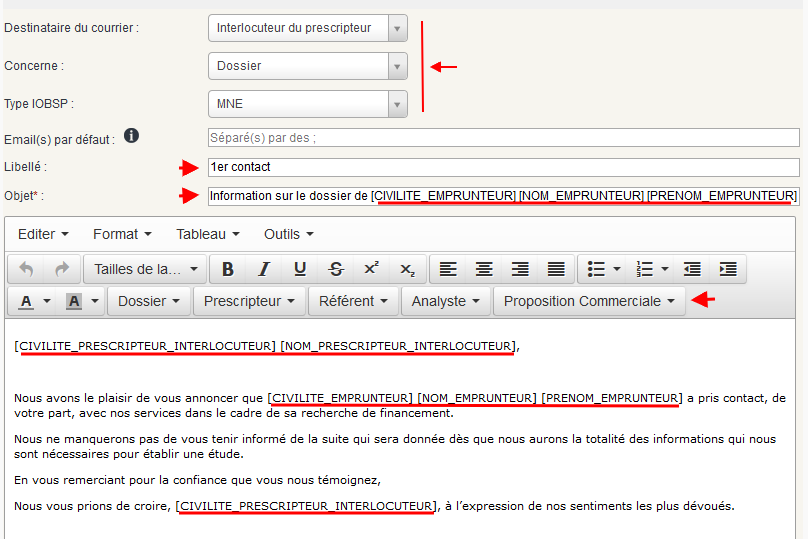Viewport: 808px width, 539px height.
Task: Undo the last edit
Action: [x=26, y=269]
